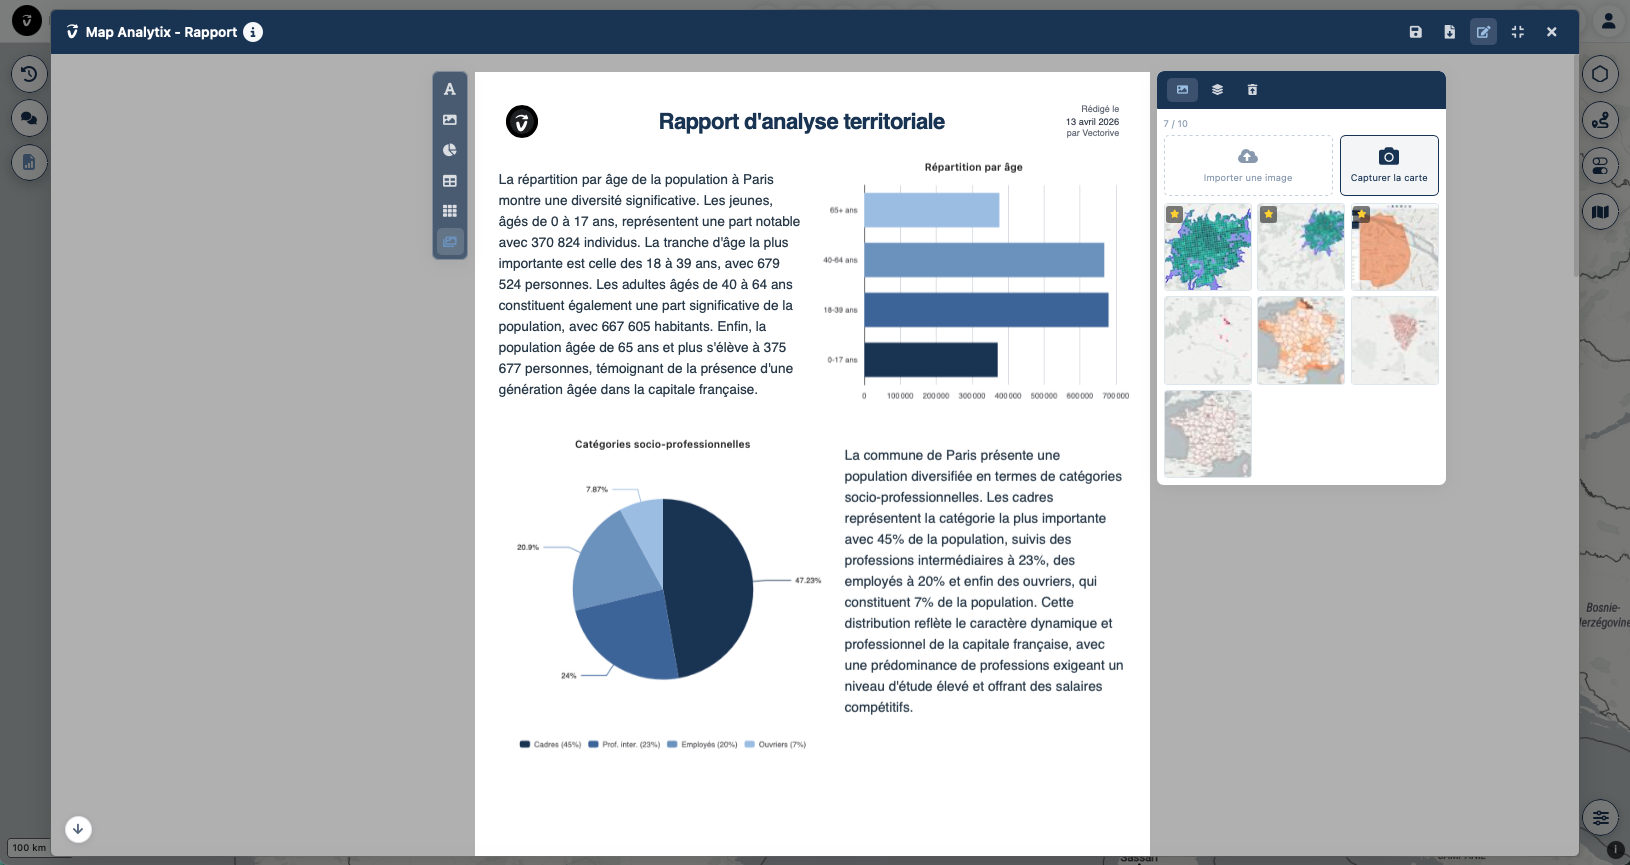Toggle star on orange Paris thumbnail

(x=1361, y=214)
